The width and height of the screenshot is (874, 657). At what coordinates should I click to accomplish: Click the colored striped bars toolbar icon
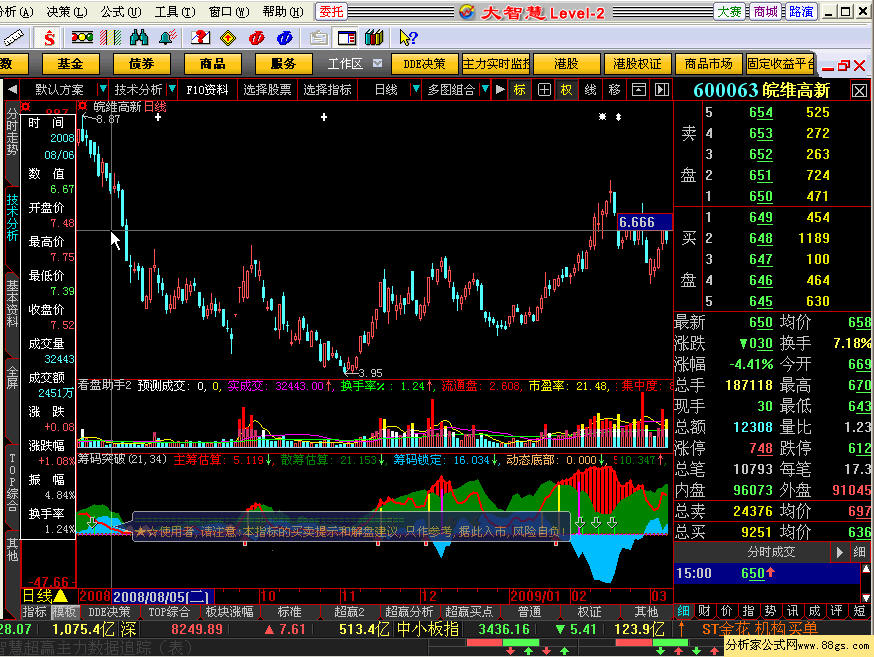click(x=110, y=38)
